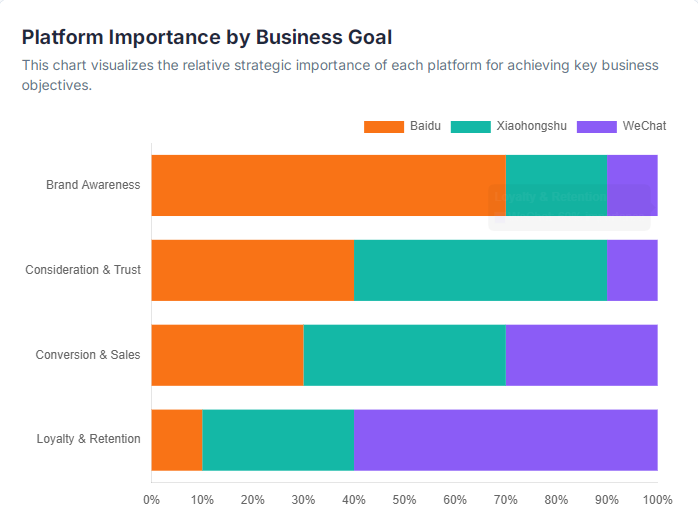Screen dimensions: 698x528
Task: Select the Baidu segment in Conversion & Sales
Action: (x=227, y=355)
